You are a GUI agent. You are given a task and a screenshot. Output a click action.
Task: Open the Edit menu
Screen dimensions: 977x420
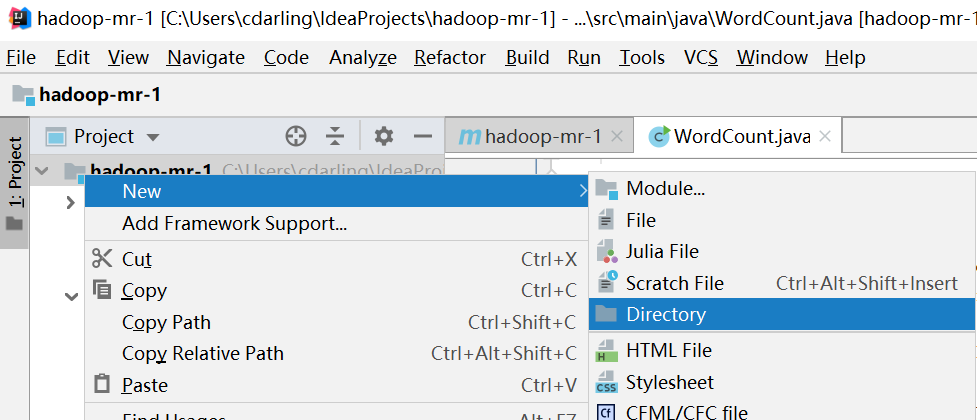point(73,57)
